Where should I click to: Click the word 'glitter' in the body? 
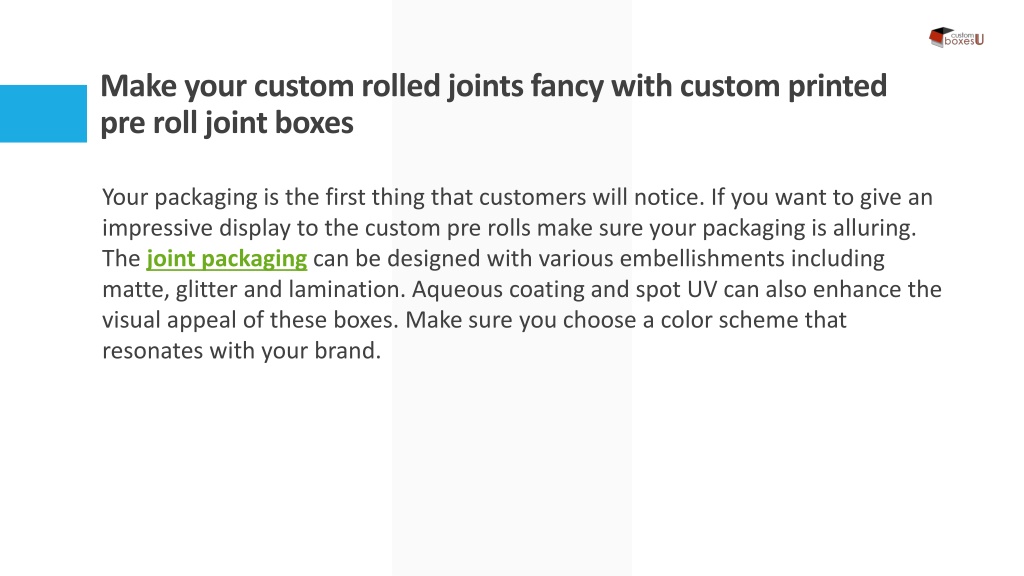pyautogui.click(x=206, y=289)
